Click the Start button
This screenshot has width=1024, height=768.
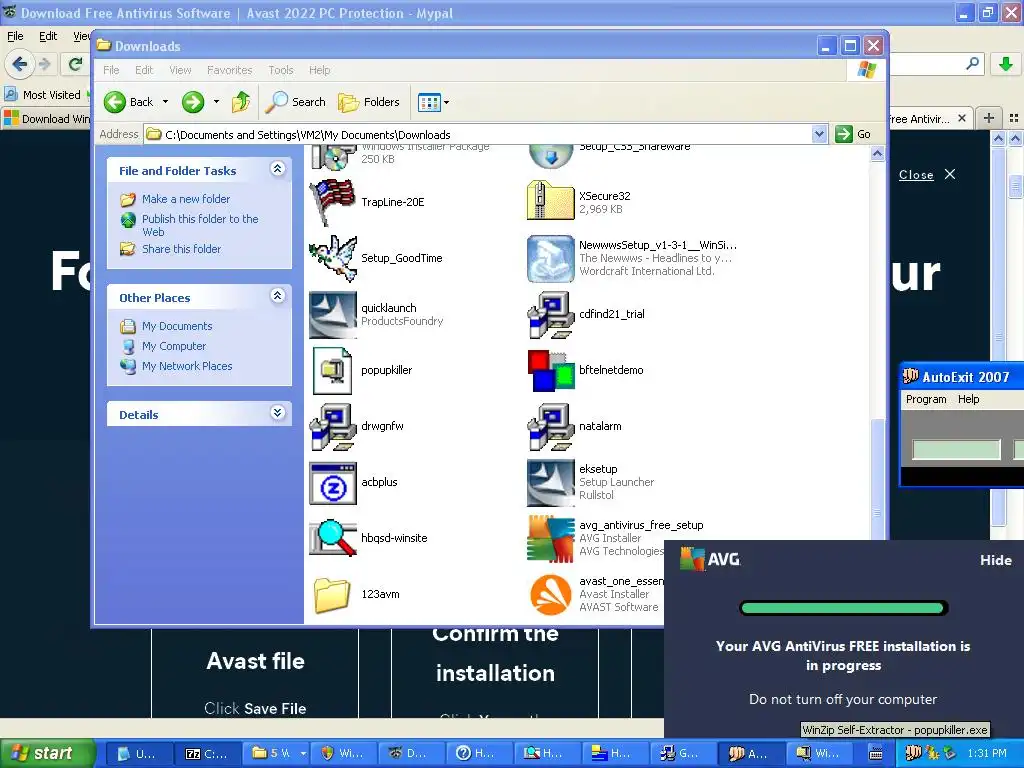coord(48,754)
